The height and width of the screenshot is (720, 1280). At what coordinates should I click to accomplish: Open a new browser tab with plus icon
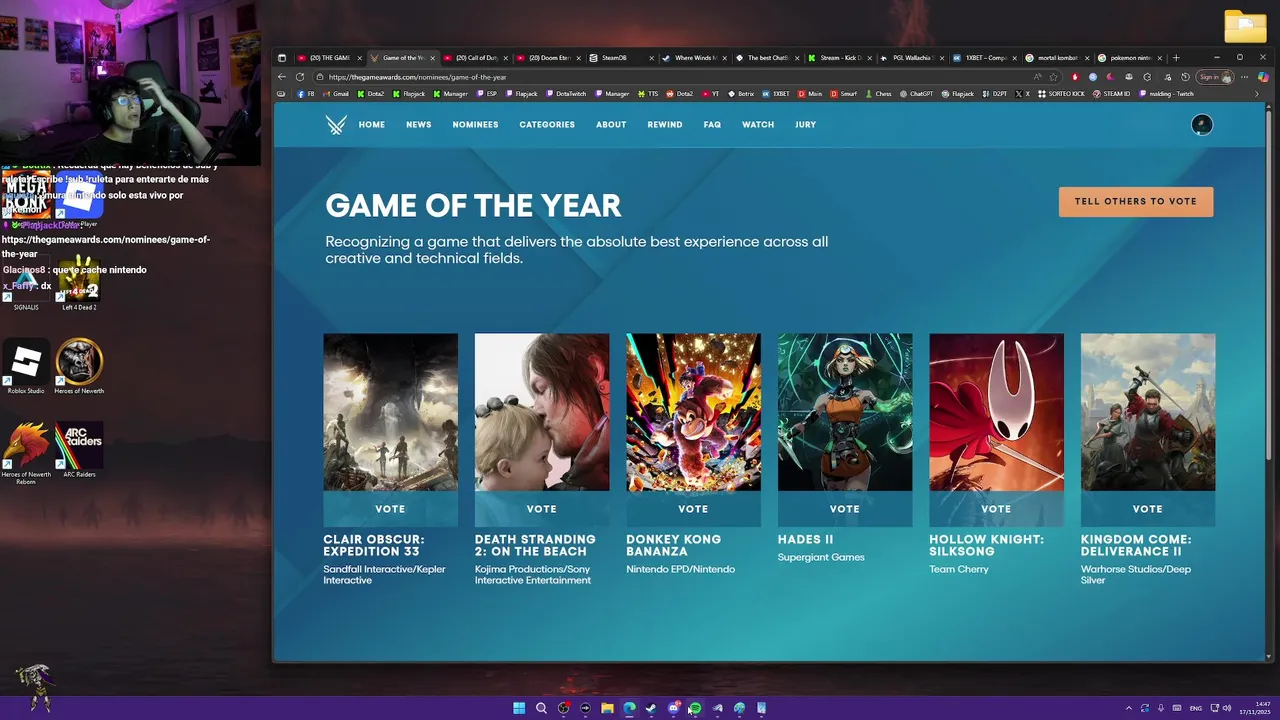pos(1176,58)
